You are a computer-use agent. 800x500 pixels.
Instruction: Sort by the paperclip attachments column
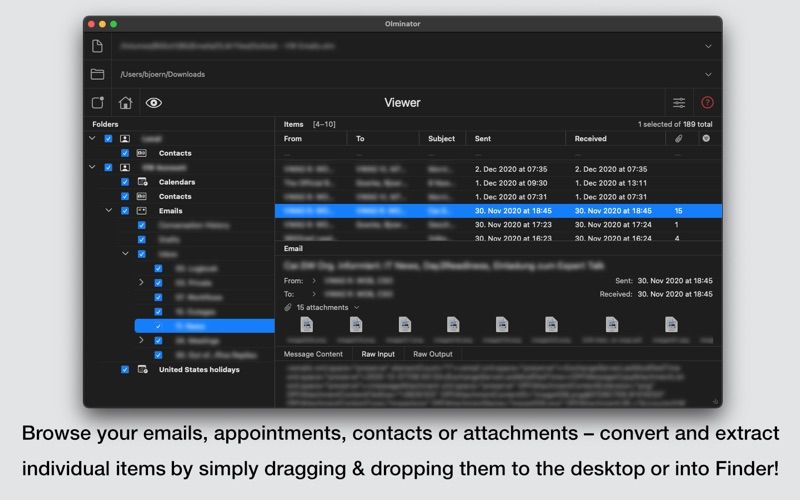679,138
